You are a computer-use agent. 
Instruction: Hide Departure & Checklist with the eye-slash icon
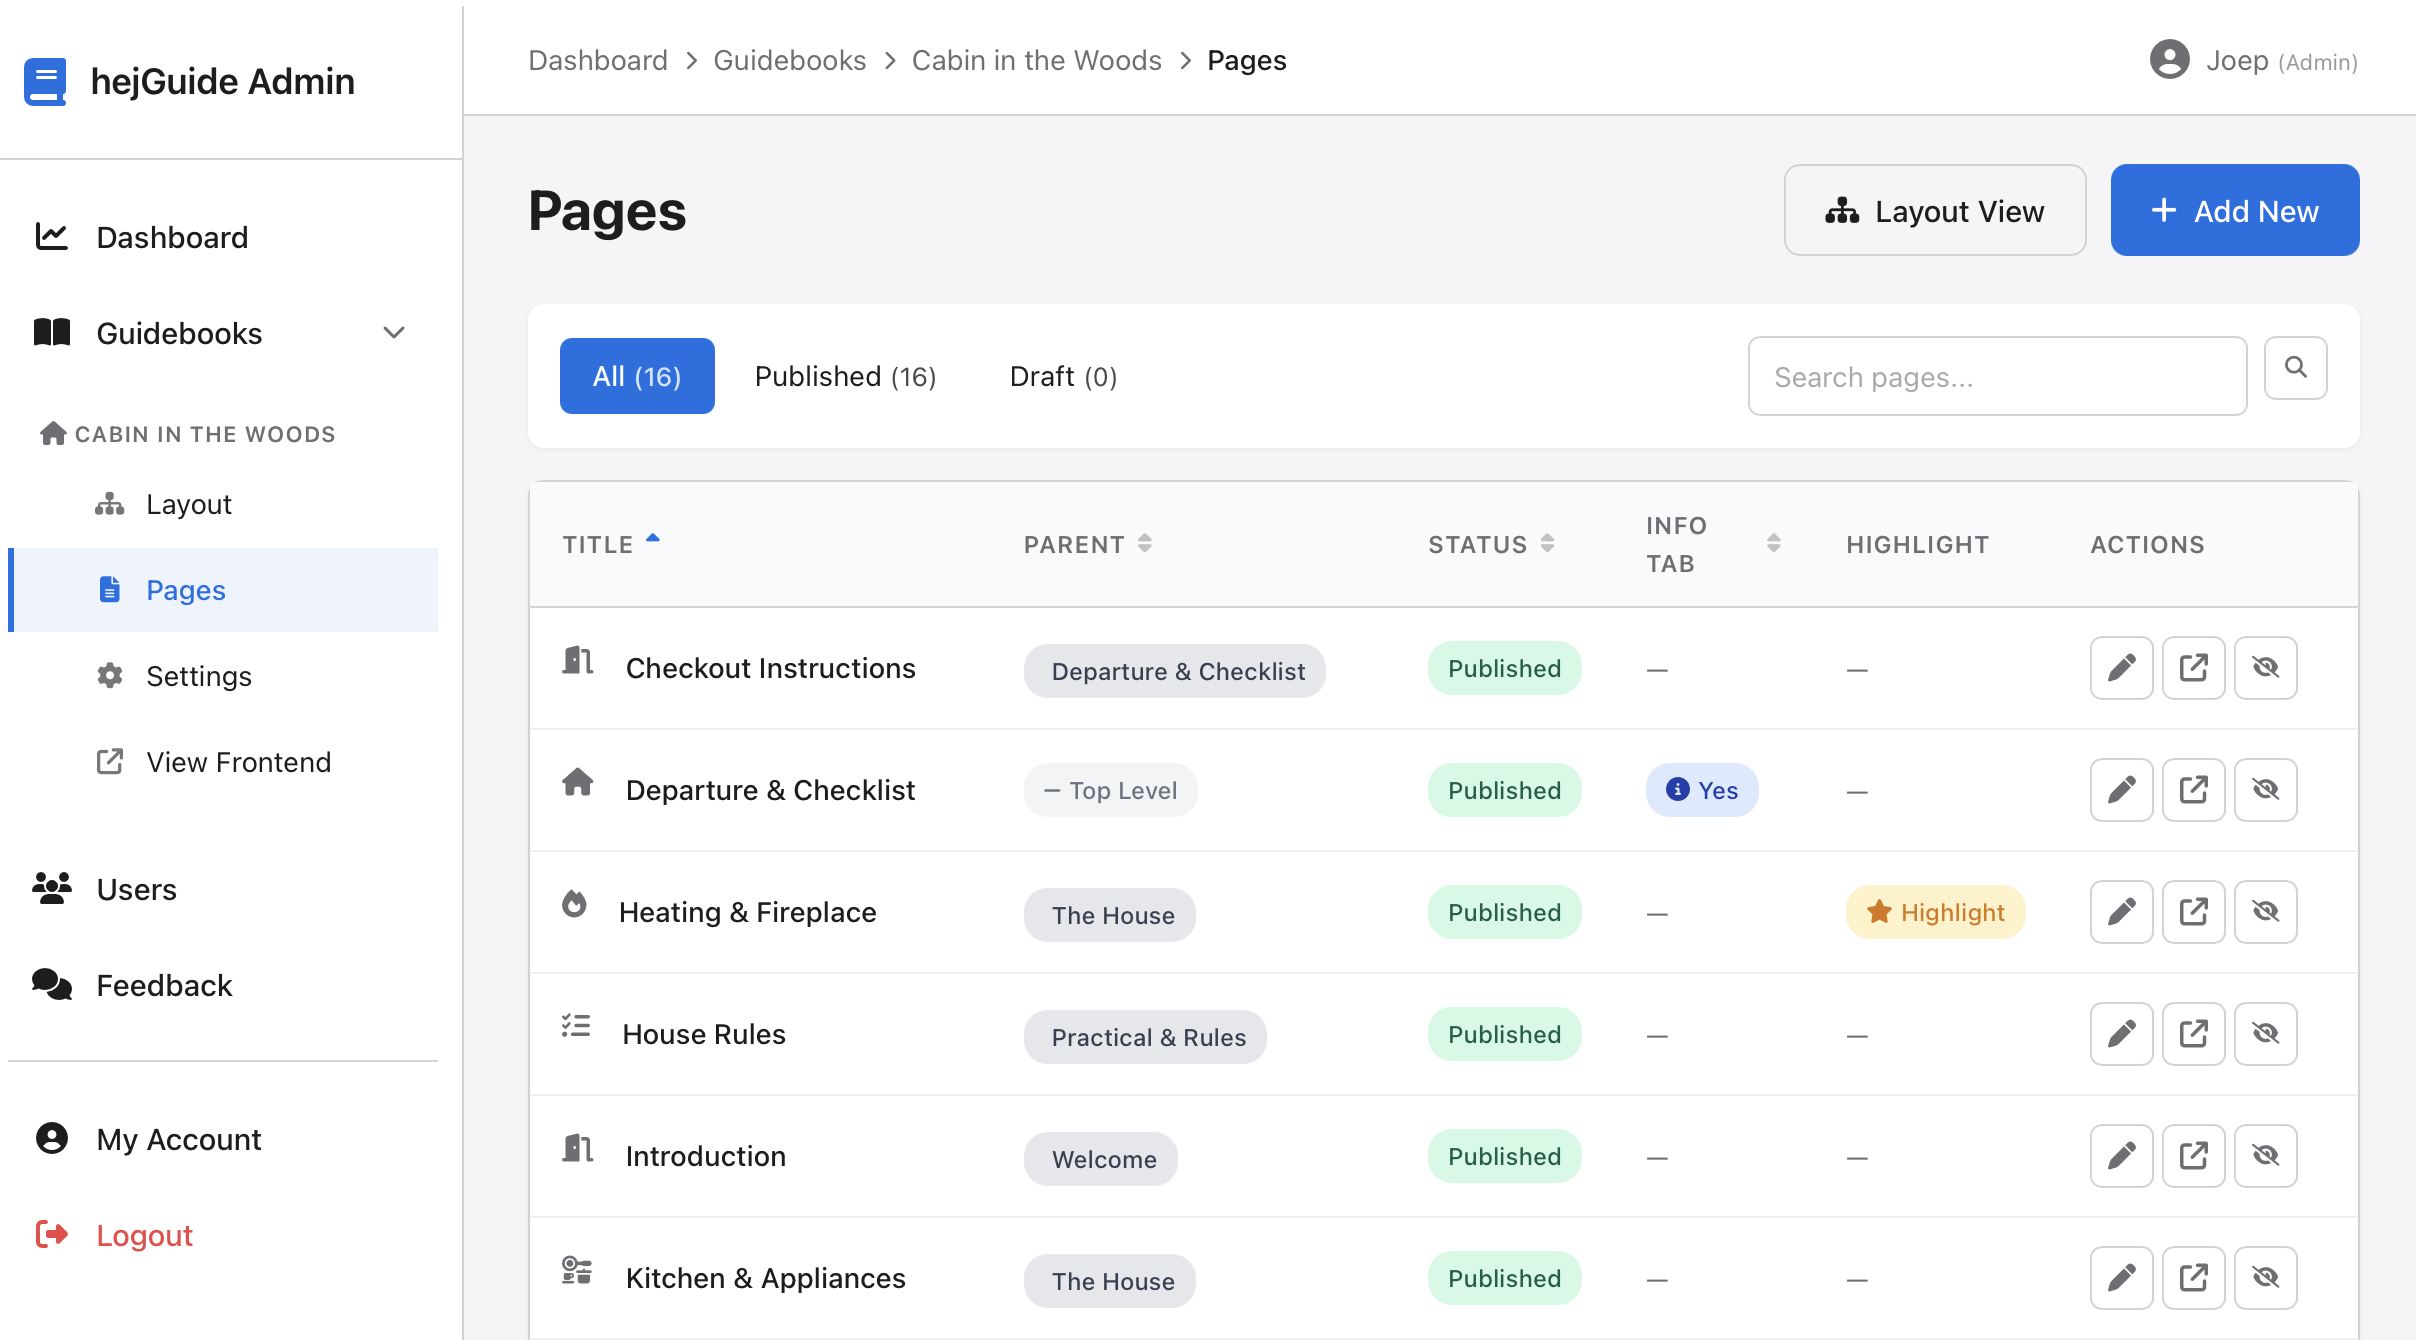(x=2266, y=789)
